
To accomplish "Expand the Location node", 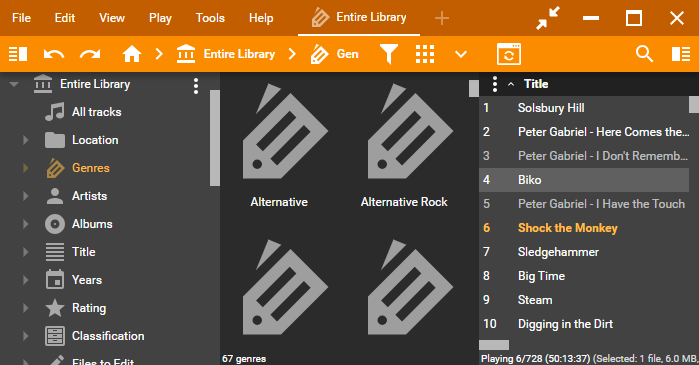I will click(x=25, y=140).
